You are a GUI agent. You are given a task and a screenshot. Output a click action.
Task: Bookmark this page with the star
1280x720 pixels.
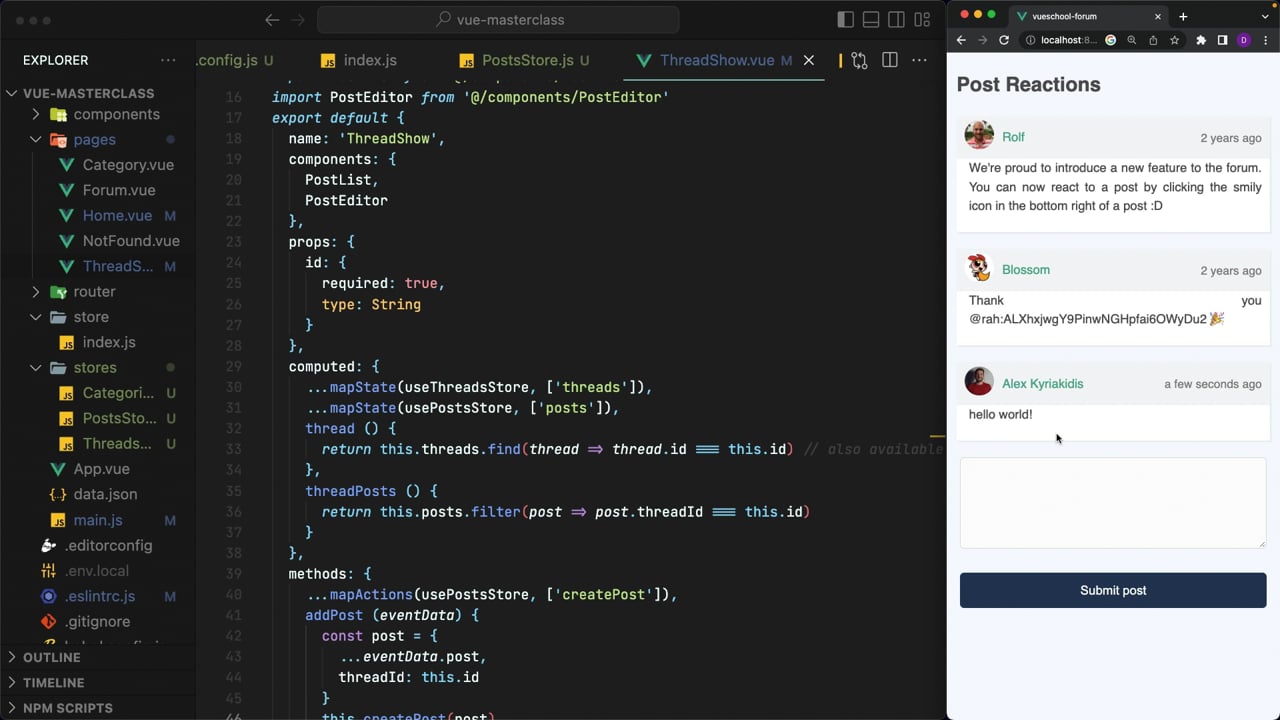tap(1174, 40)
